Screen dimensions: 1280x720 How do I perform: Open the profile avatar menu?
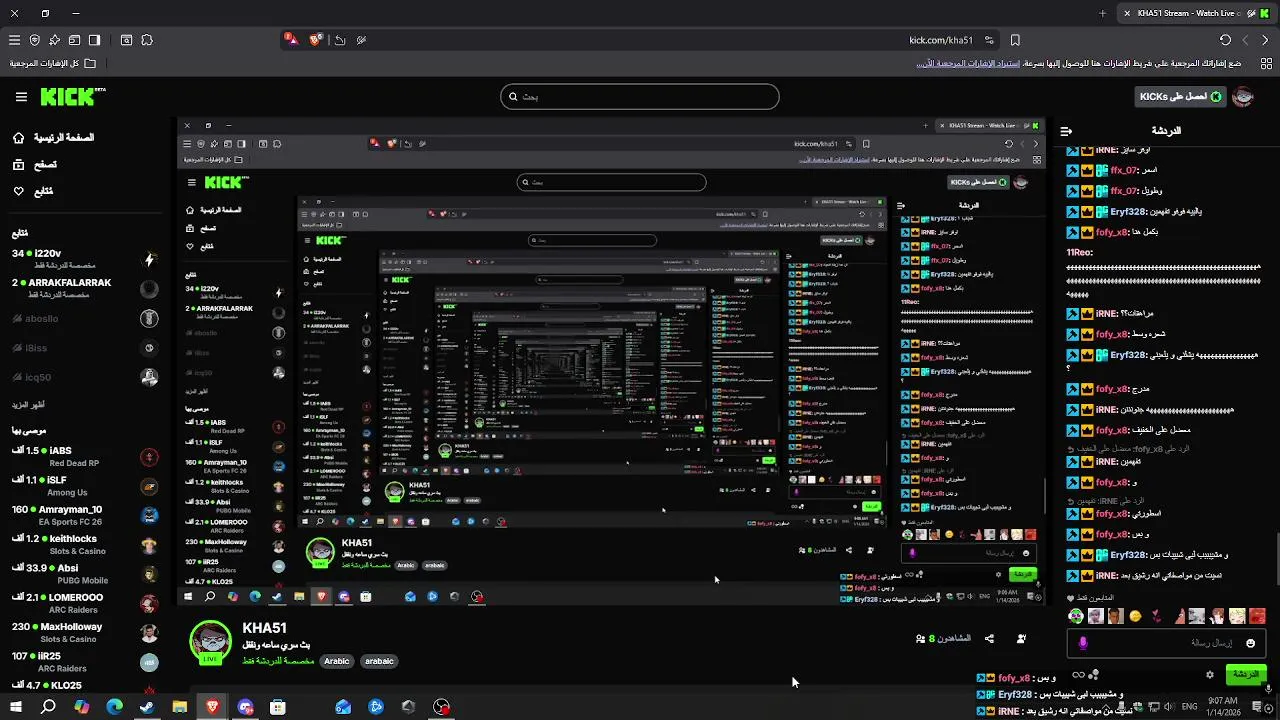click(1243, 97)
